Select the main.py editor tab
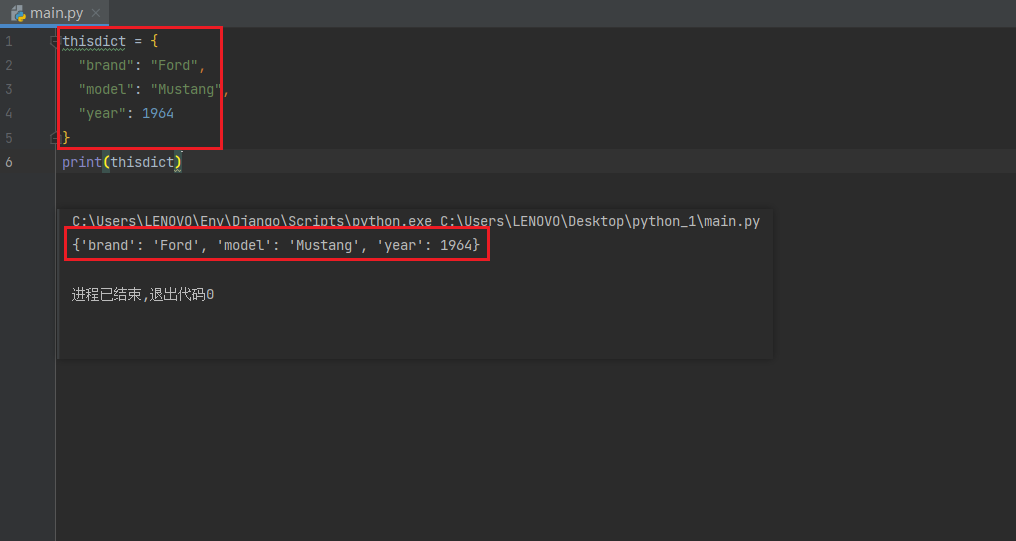Viewport: 1016px width, 541px height. point(56,13)
